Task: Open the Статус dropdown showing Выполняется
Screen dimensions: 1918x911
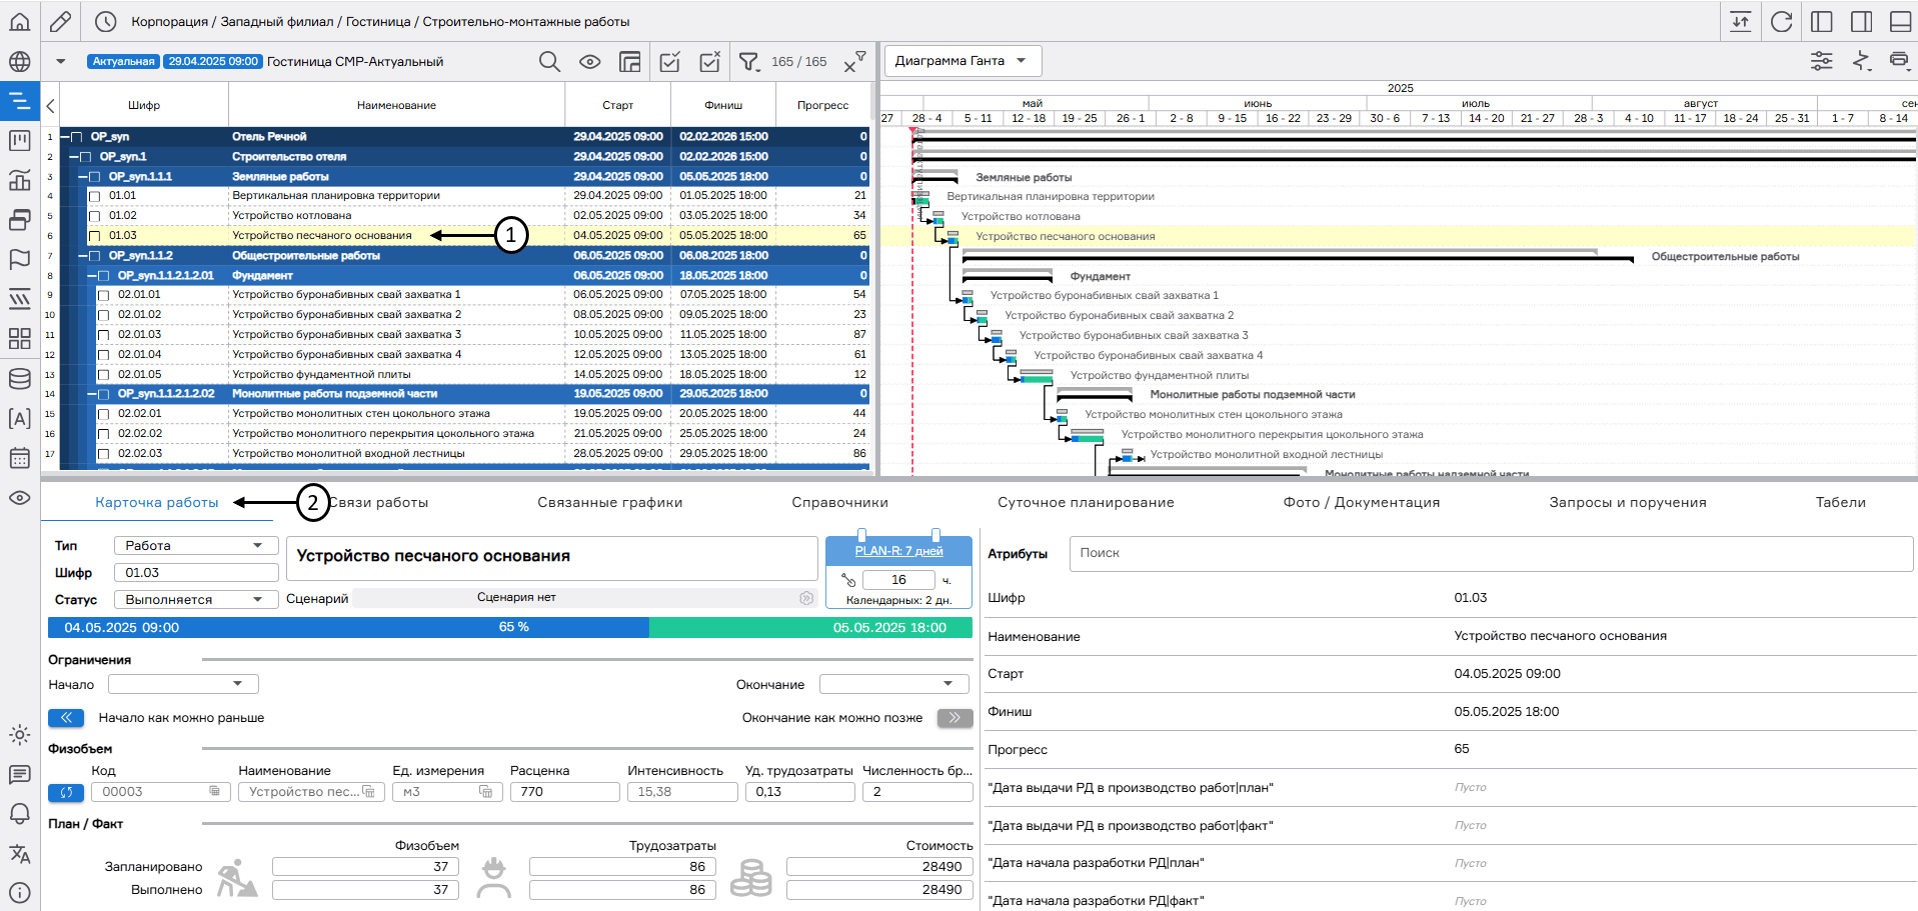Action: [194, 600]
